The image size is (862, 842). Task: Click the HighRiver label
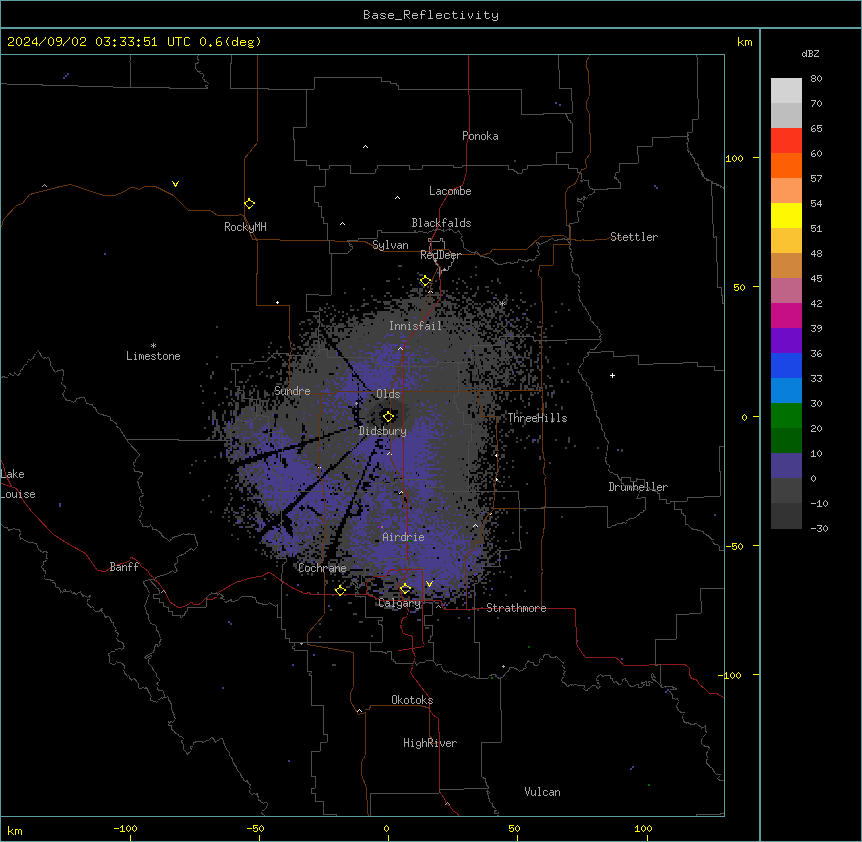pos(430,743)
